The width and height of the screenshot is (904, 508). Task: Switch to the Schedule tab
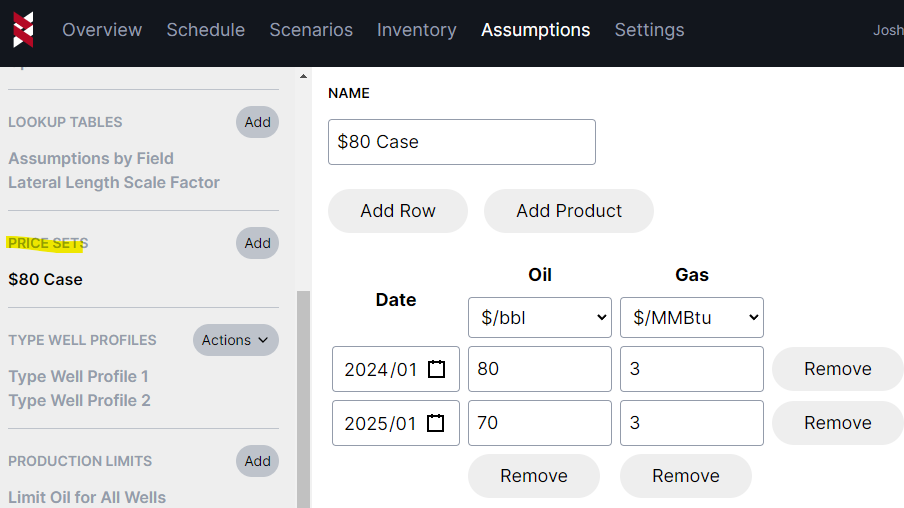point(205,30)
